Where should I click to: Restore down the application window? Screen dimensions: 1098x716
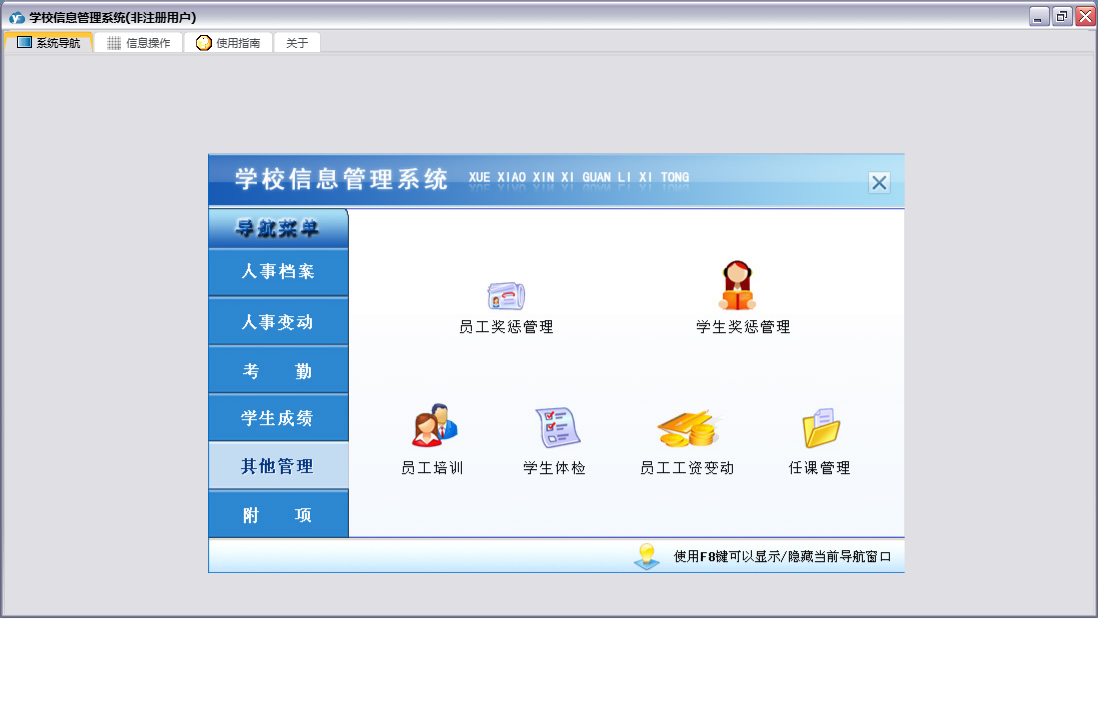(1062, 16)
